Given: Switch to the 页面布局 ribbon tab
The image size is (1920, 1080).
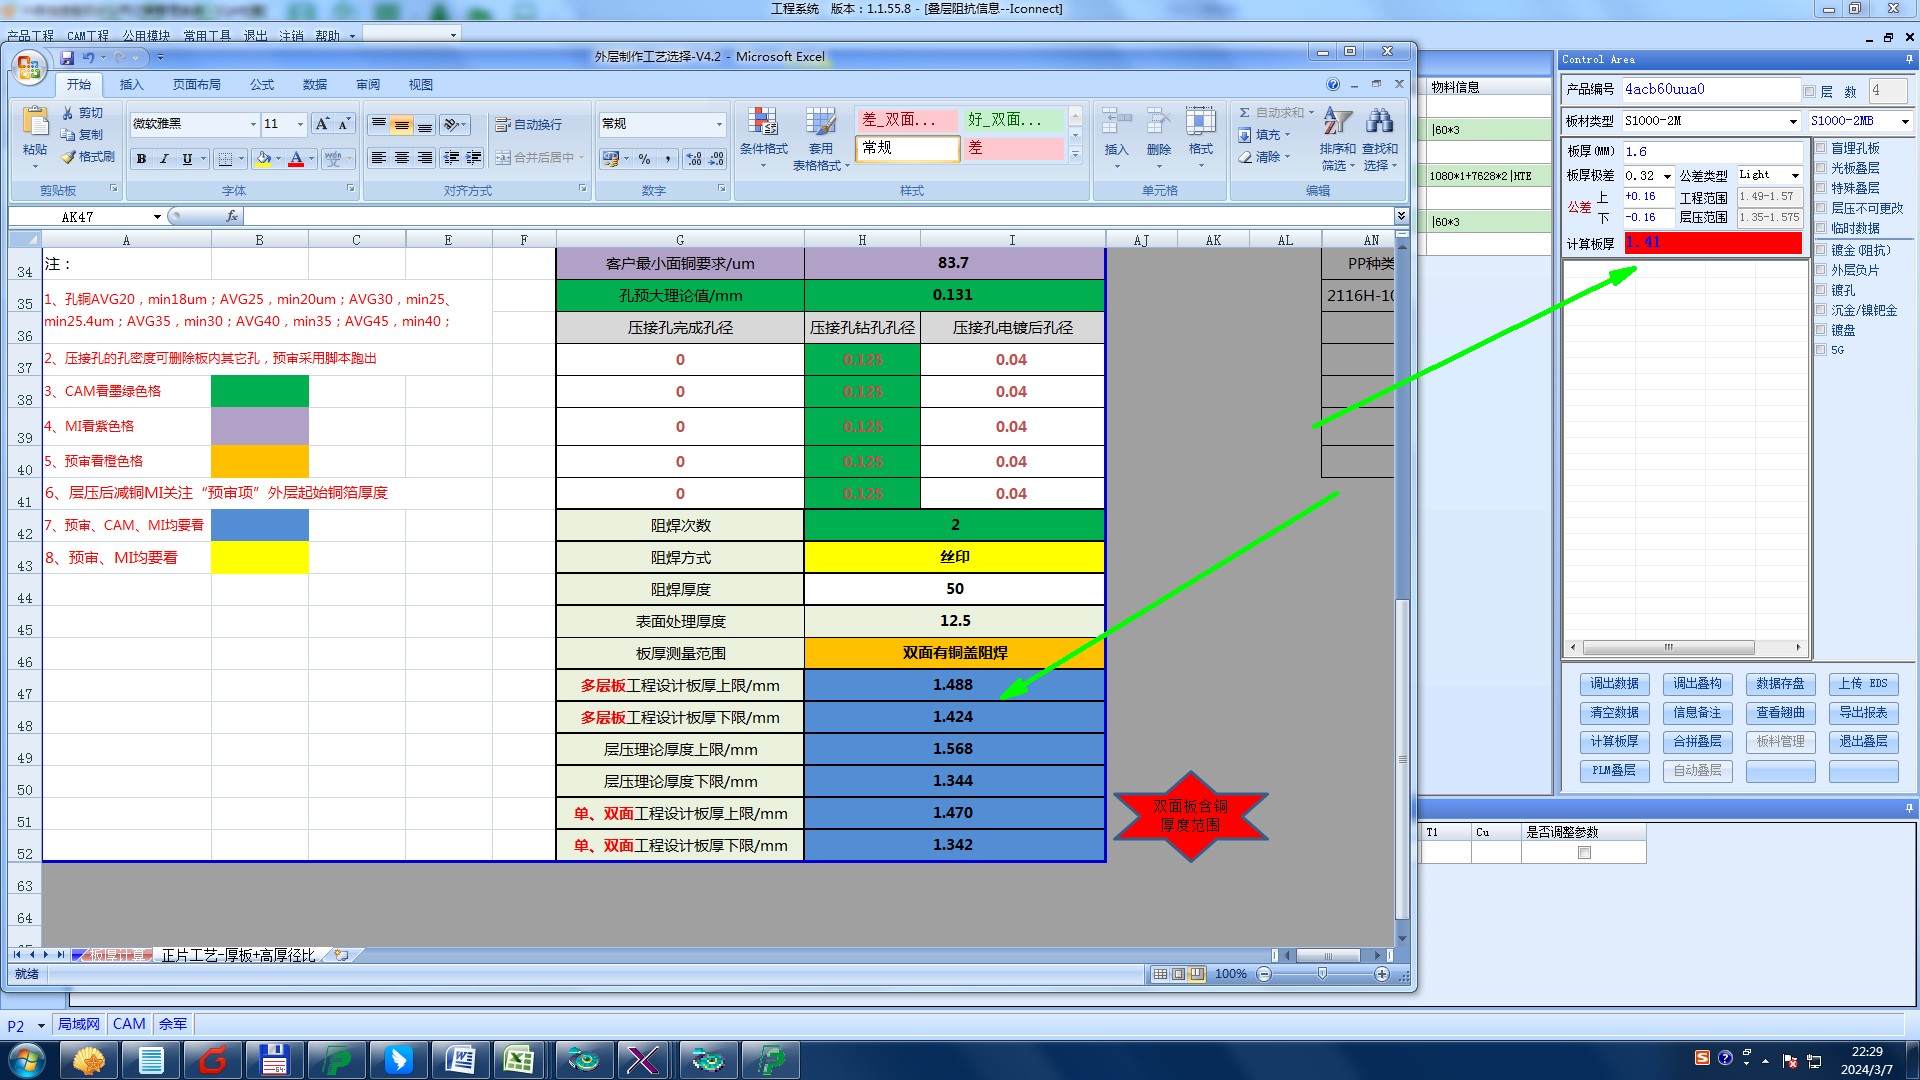Looking at the screenshot, I should [196, 85].
